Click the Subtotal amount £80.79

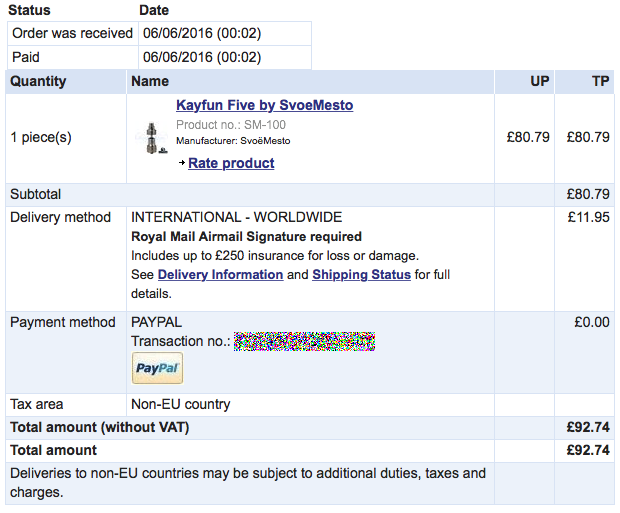click(588, 194)
